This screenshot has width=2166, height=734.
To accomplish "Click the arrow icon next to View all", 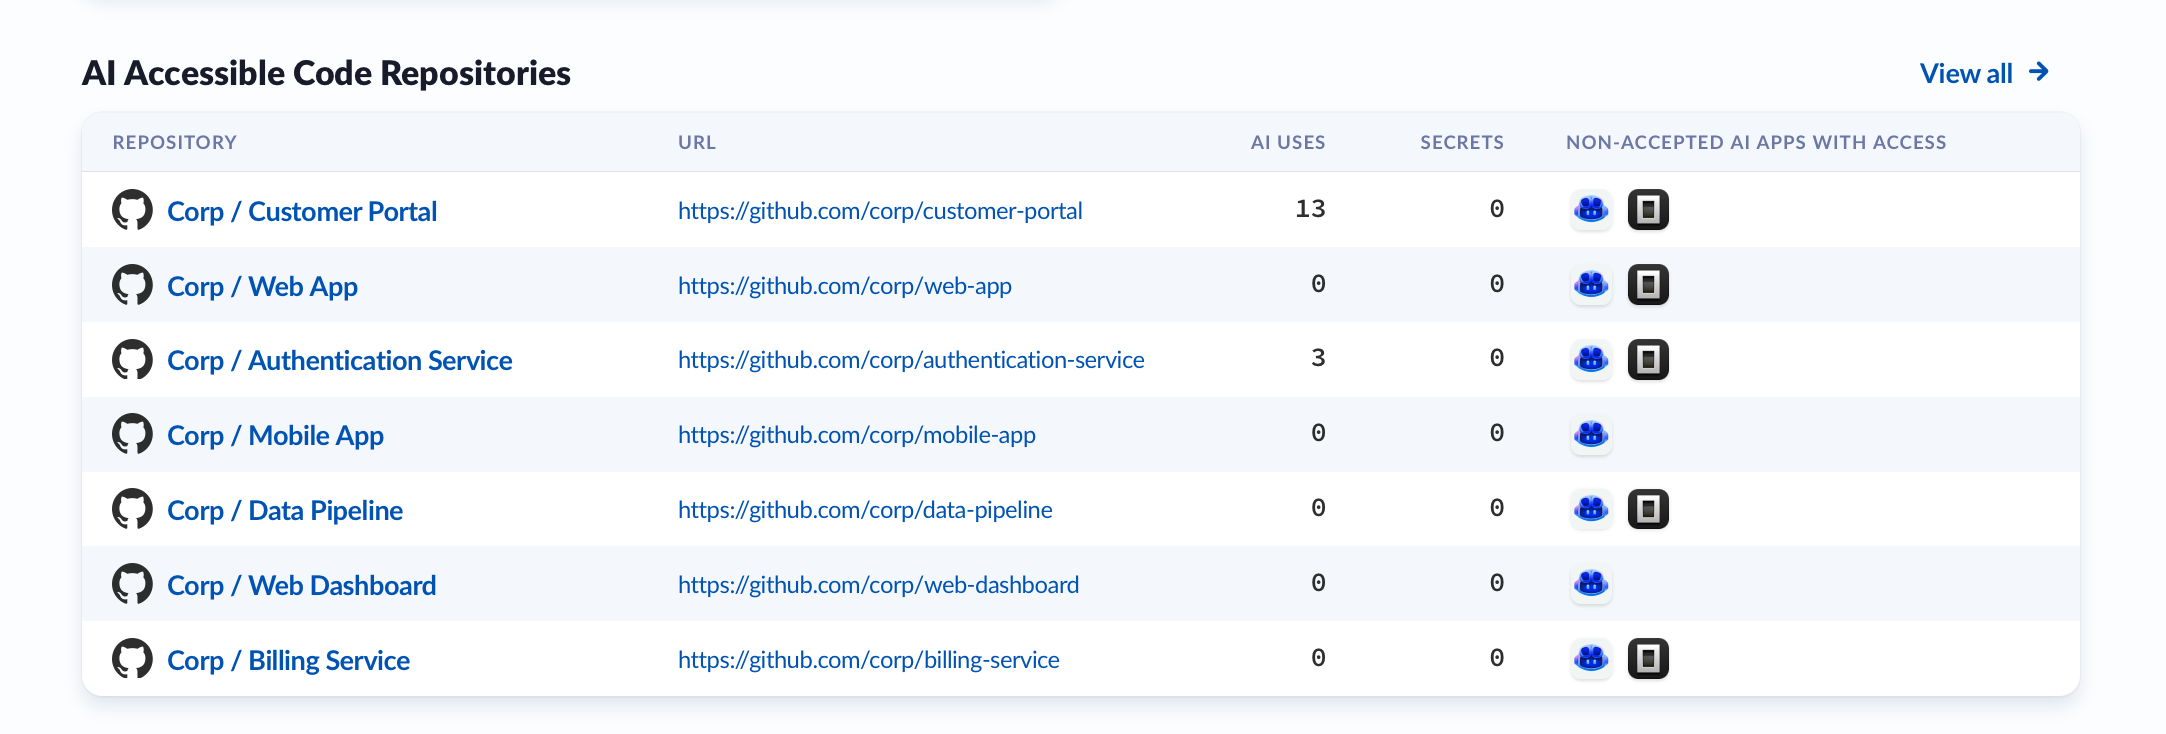I will tap(2039, 72).
